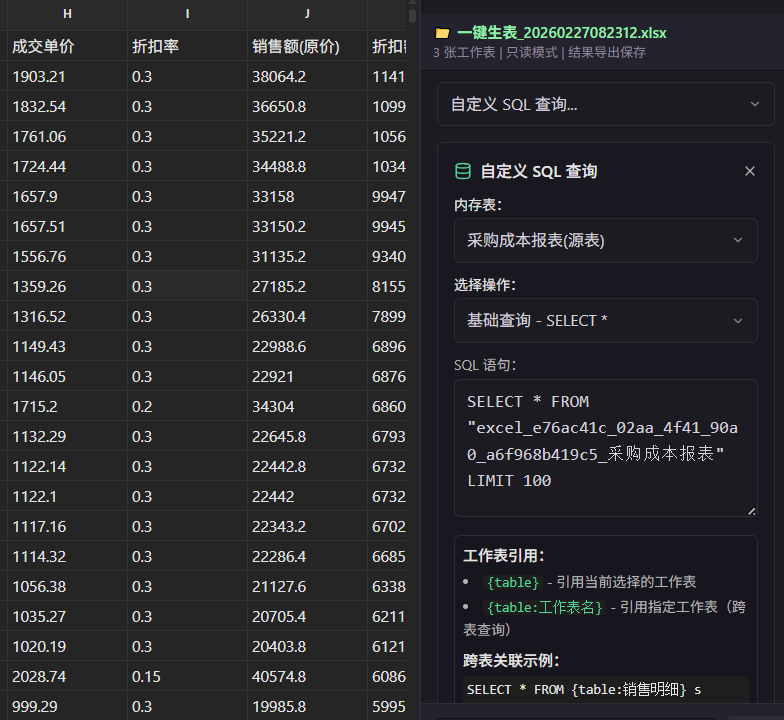Click the file name 一键生表_20260227082312.xlsx
Screen dimensions: 784x720
(562, 33)
